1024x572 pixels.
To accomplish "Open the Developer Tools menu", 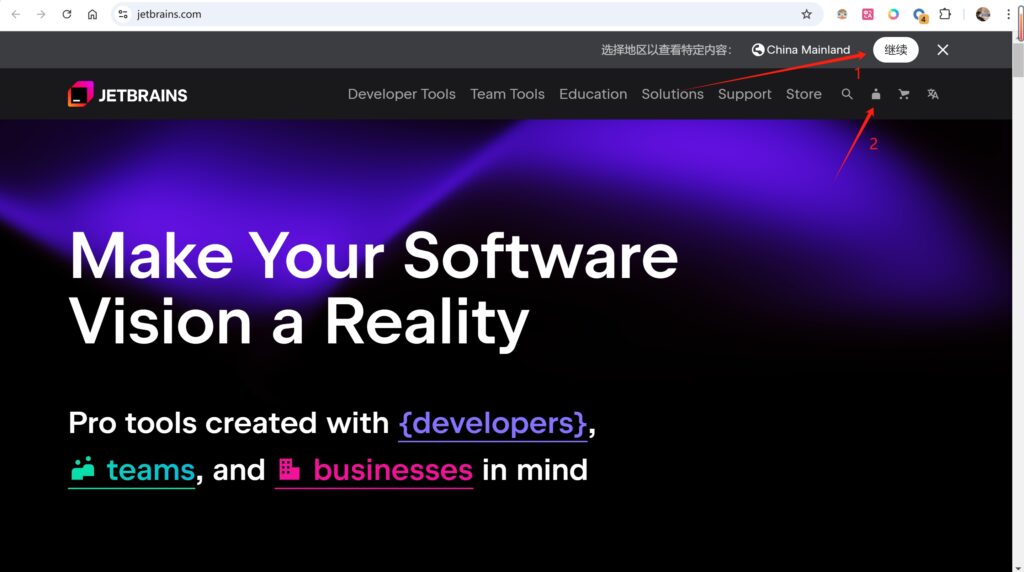I will point(402,94).
